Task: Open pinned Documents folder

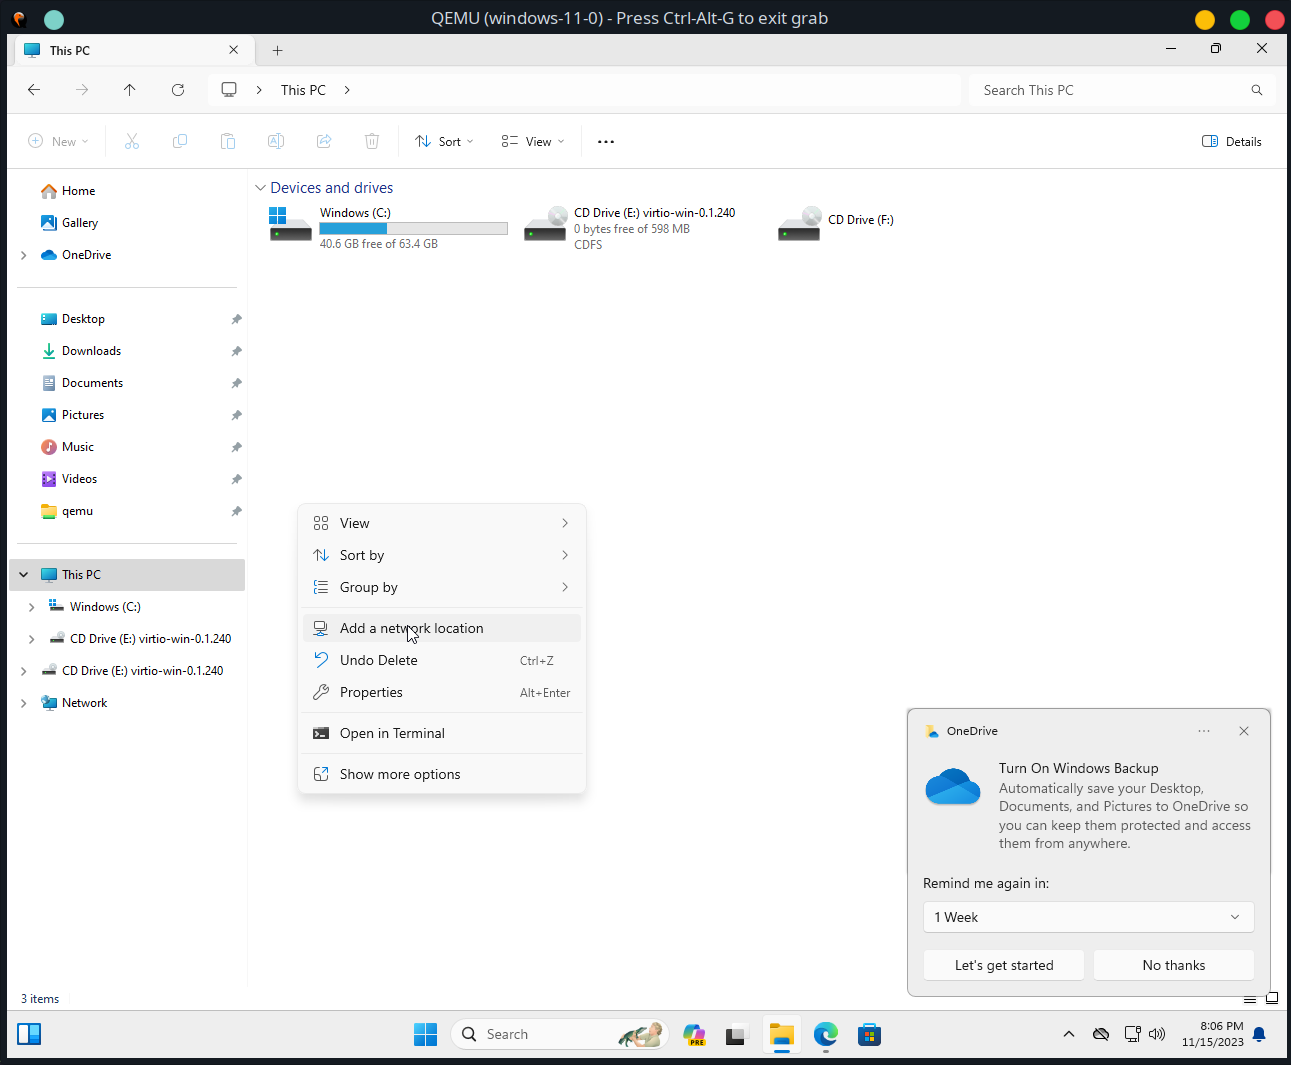Action: [127, 383]
